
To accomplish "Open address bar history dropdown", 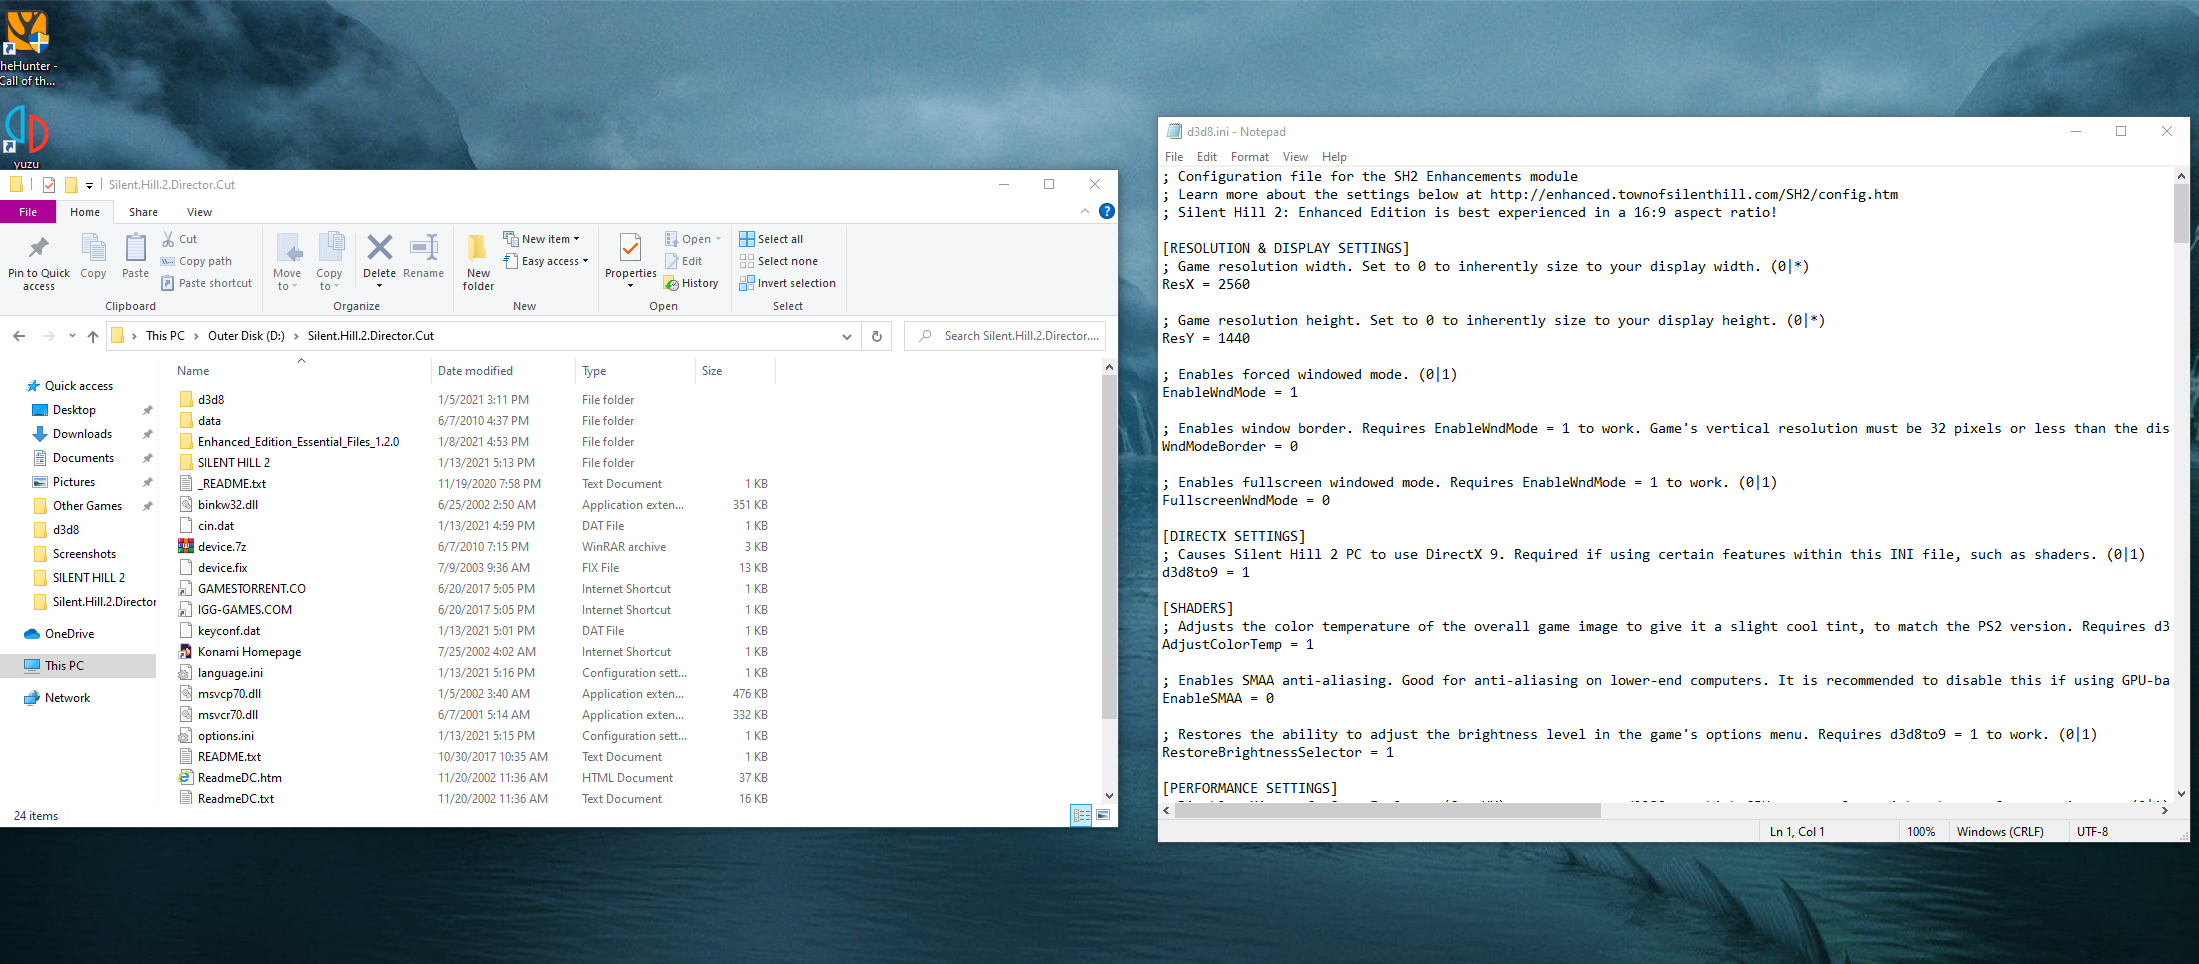I will (846, 336).
